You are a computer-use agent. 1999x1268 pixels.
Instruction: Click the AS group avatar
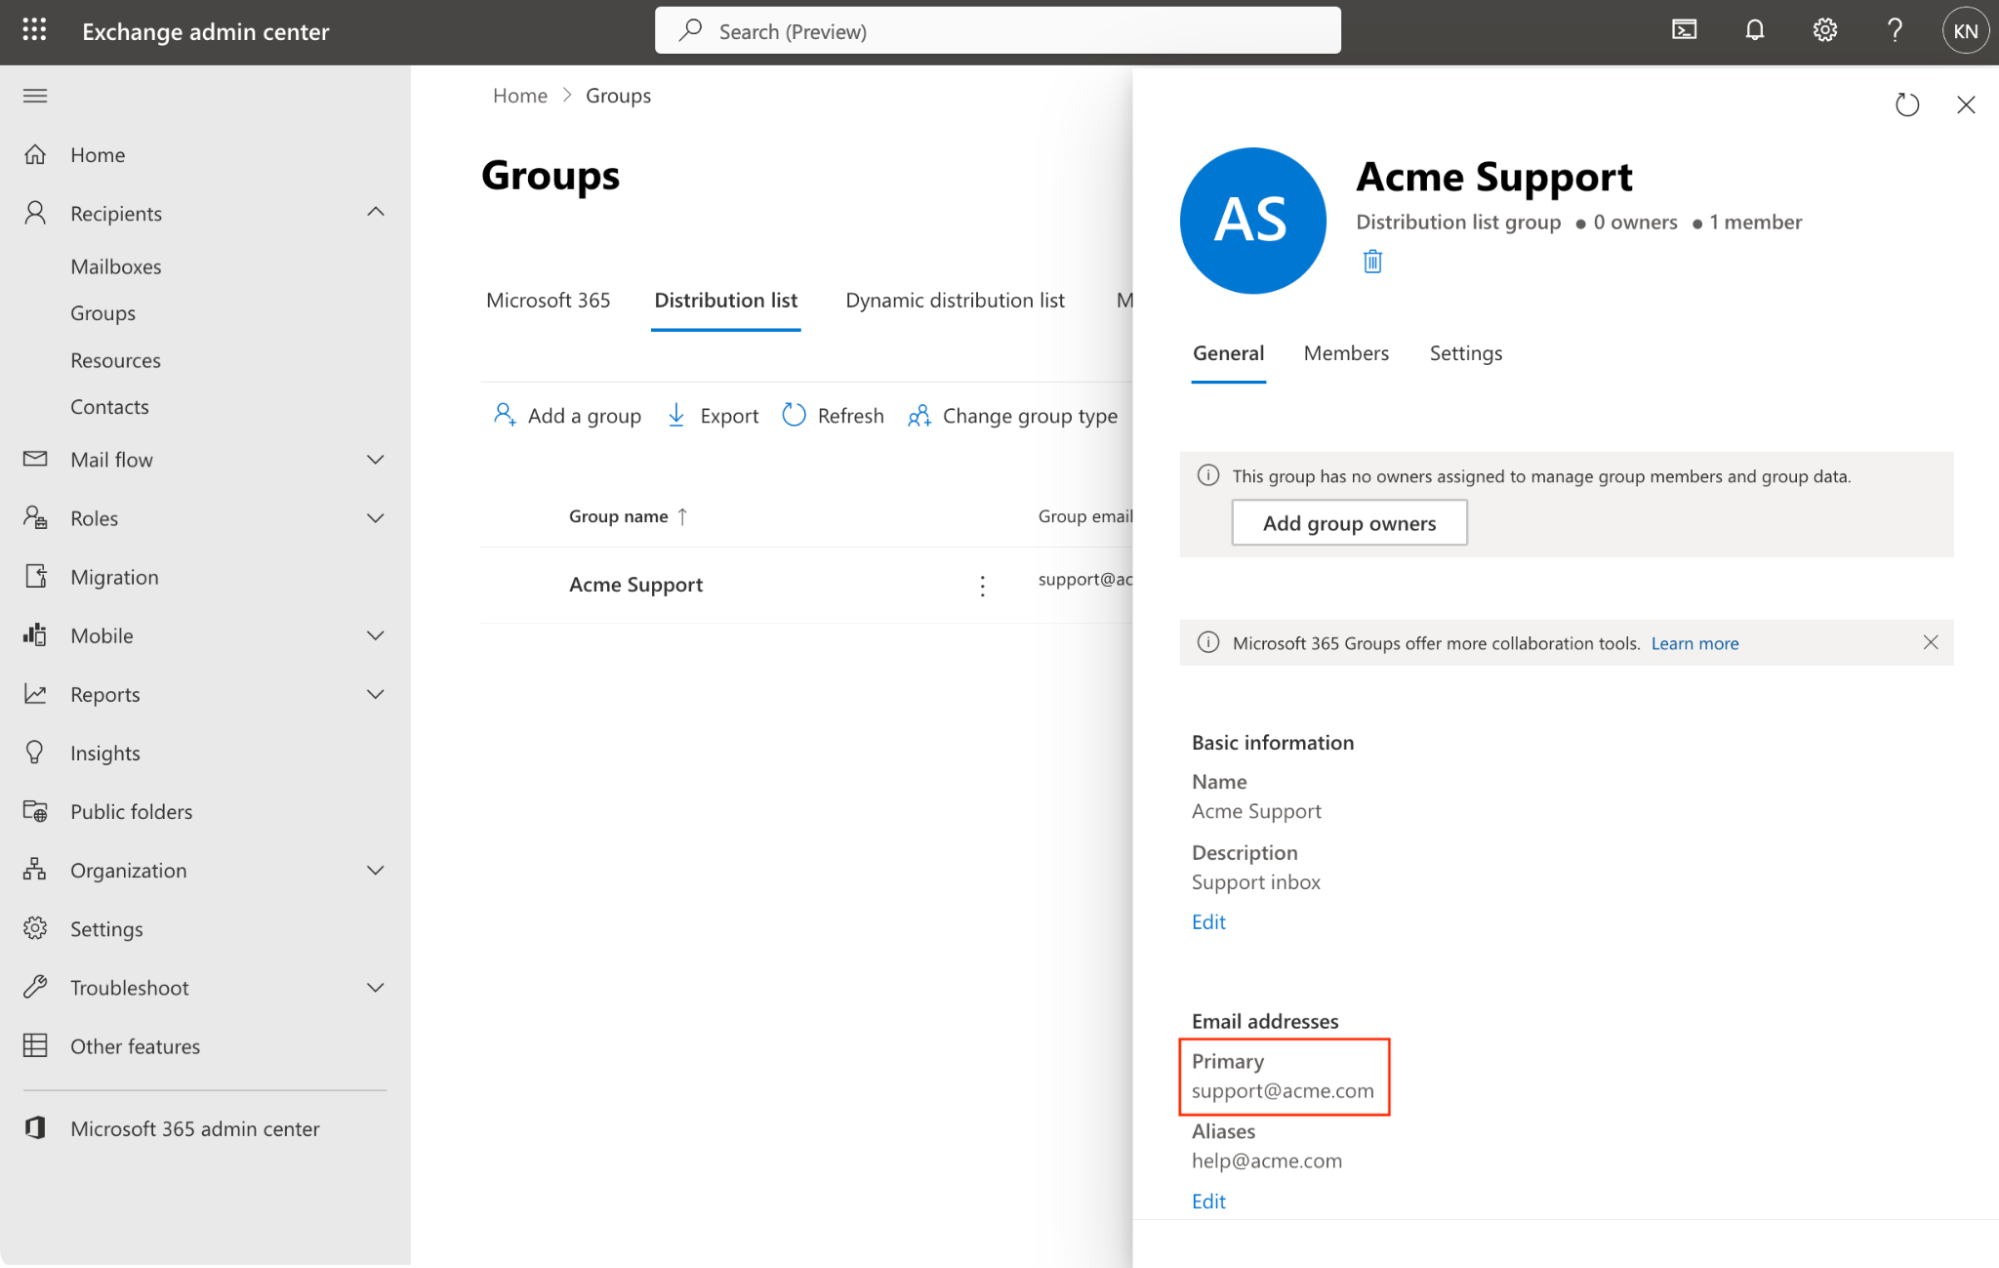(x=1252, y=220)
